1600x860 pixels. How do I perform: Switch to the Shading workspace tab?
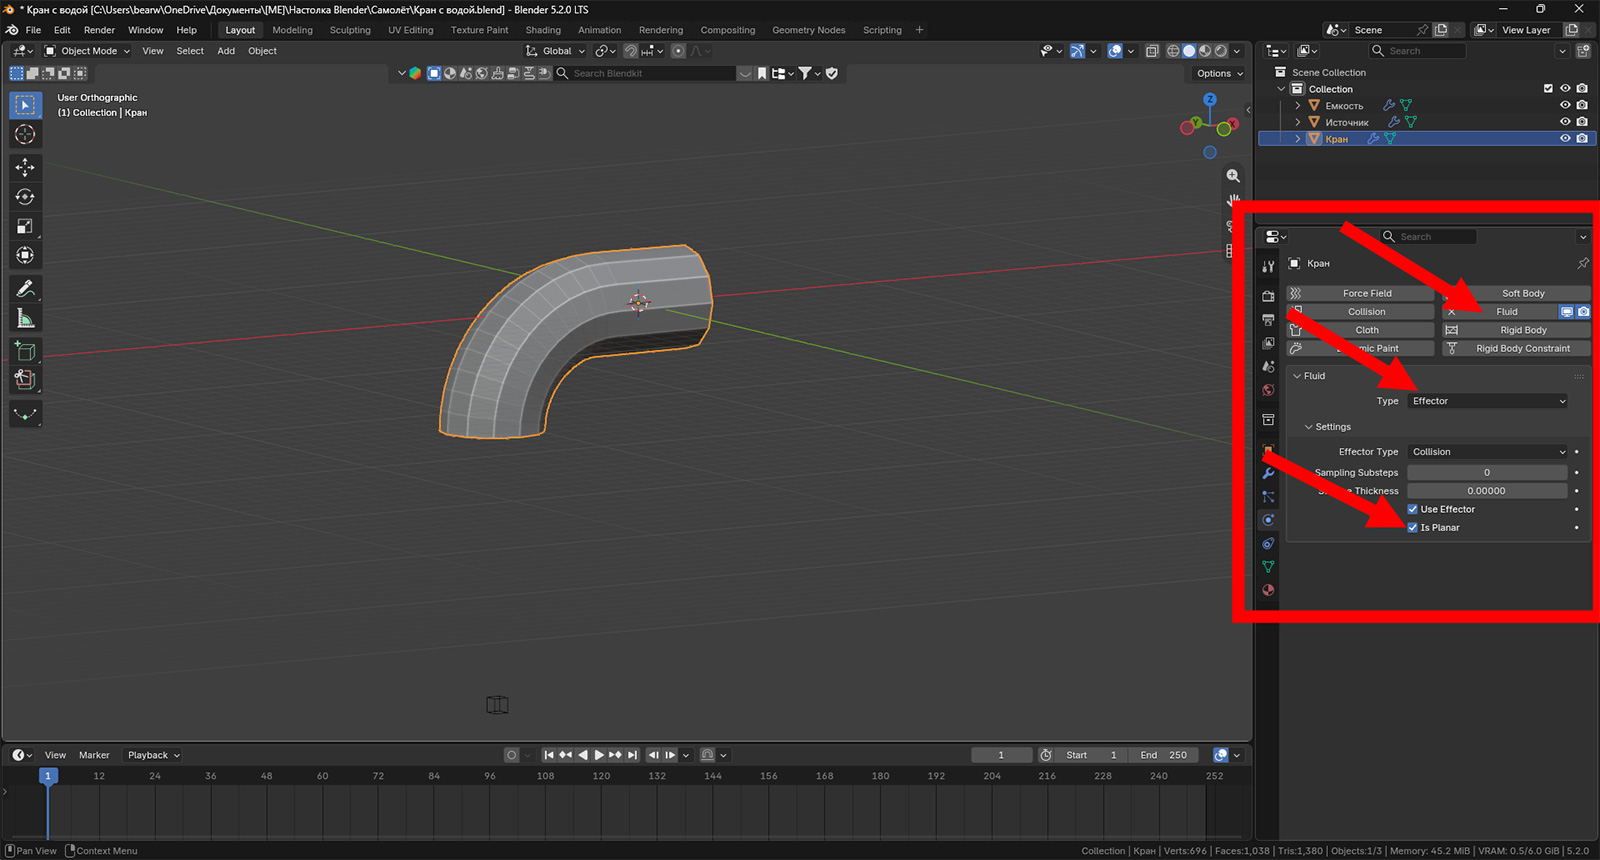click(x=543, y=30)
